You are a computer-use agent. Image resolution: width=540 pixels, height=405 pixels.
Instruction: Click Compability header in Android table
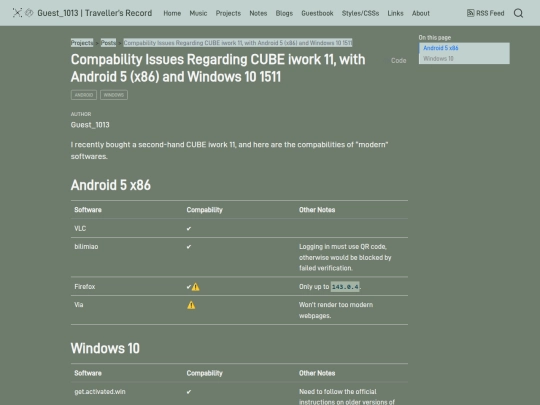pyautogui.click(x=205, y=210)
